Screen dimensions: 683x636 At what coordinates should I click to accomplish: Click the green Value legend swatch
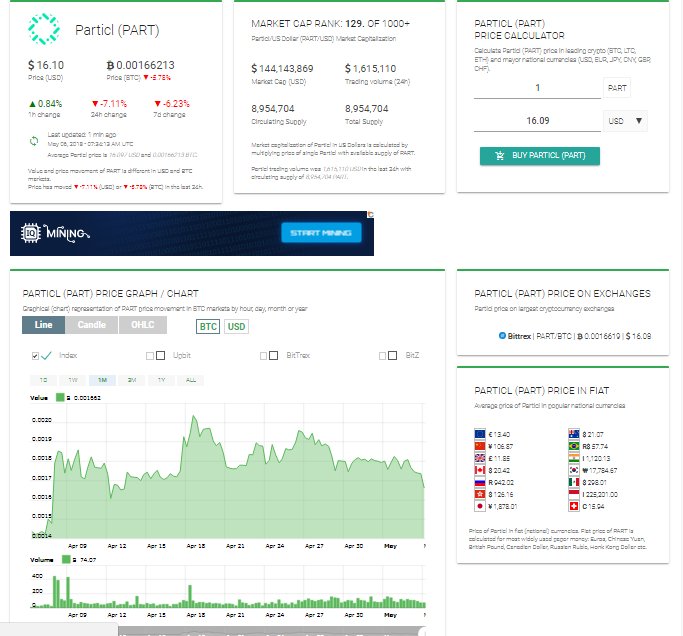click(60, 397)
